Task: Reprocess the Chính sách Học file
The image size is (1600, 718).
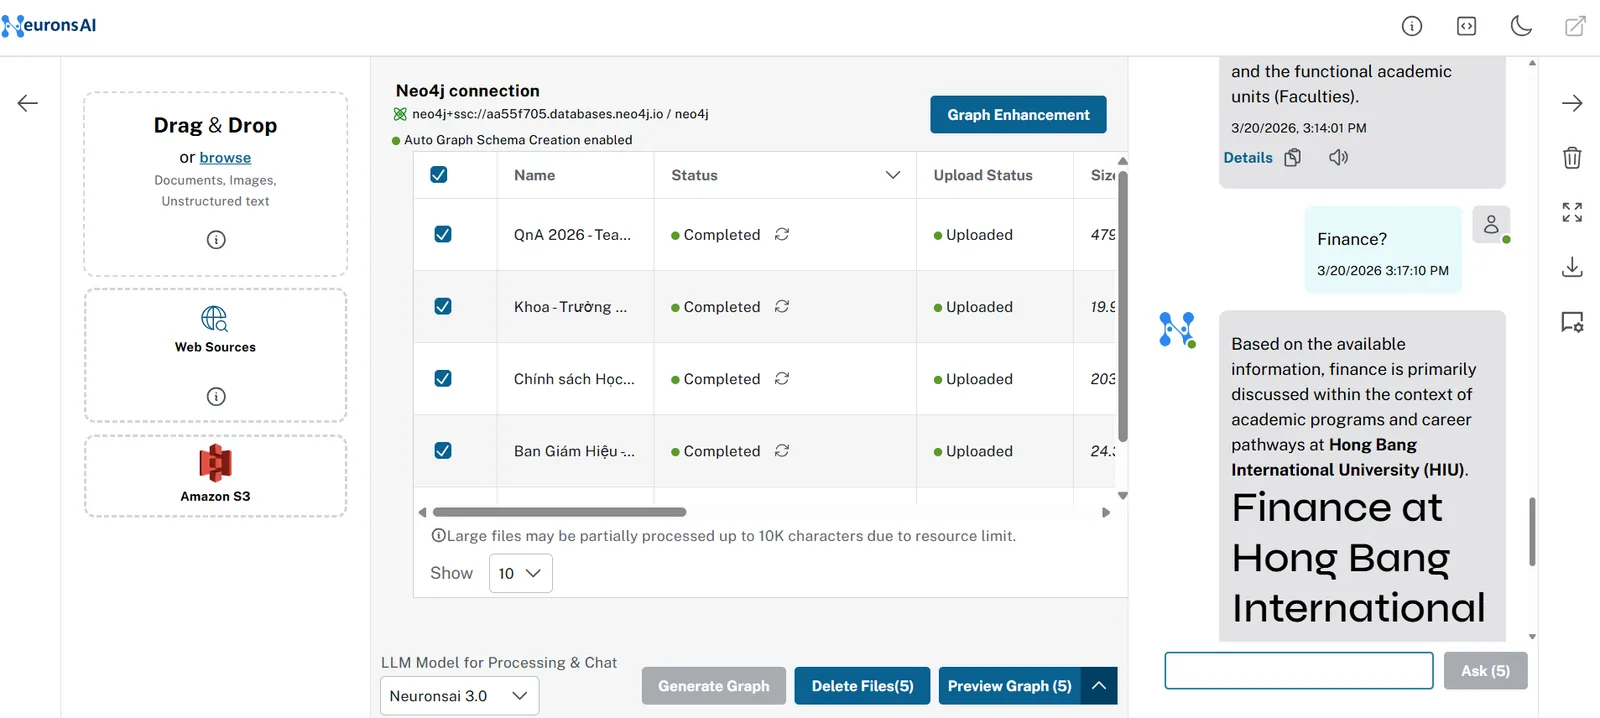Action: coord(782,378)
